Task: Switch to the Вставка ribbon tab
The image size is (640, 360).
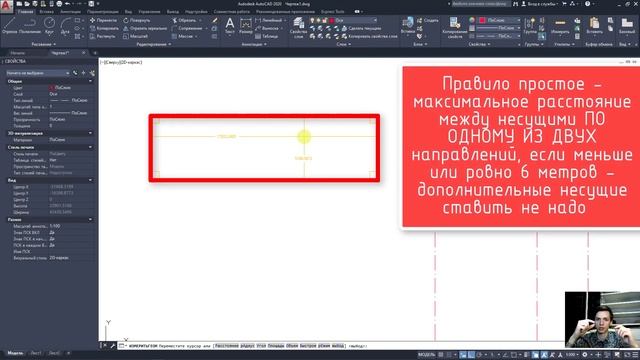Action: point(47,12)
